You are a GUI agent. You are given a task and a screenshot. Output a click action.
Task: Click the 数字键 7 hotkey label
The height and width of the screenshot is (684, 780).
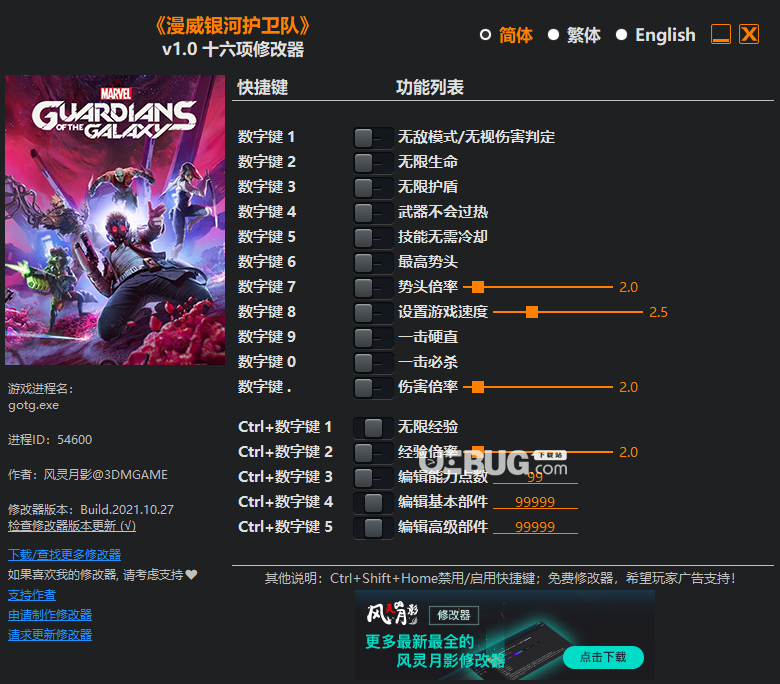pos(267,287)
